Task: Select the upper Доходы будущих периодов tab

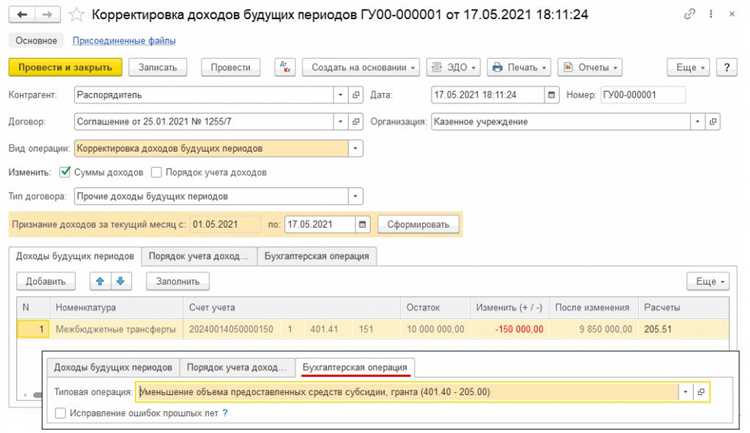Action: [75, 256]
